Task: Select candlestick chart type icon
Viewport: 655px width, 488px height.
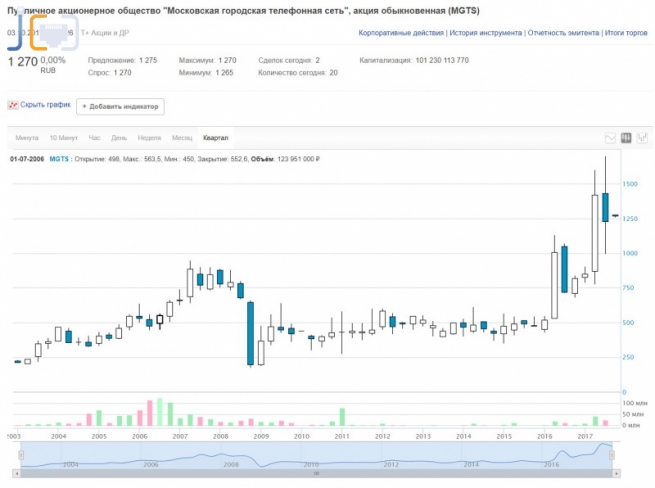Action: (x=626, y=138)
